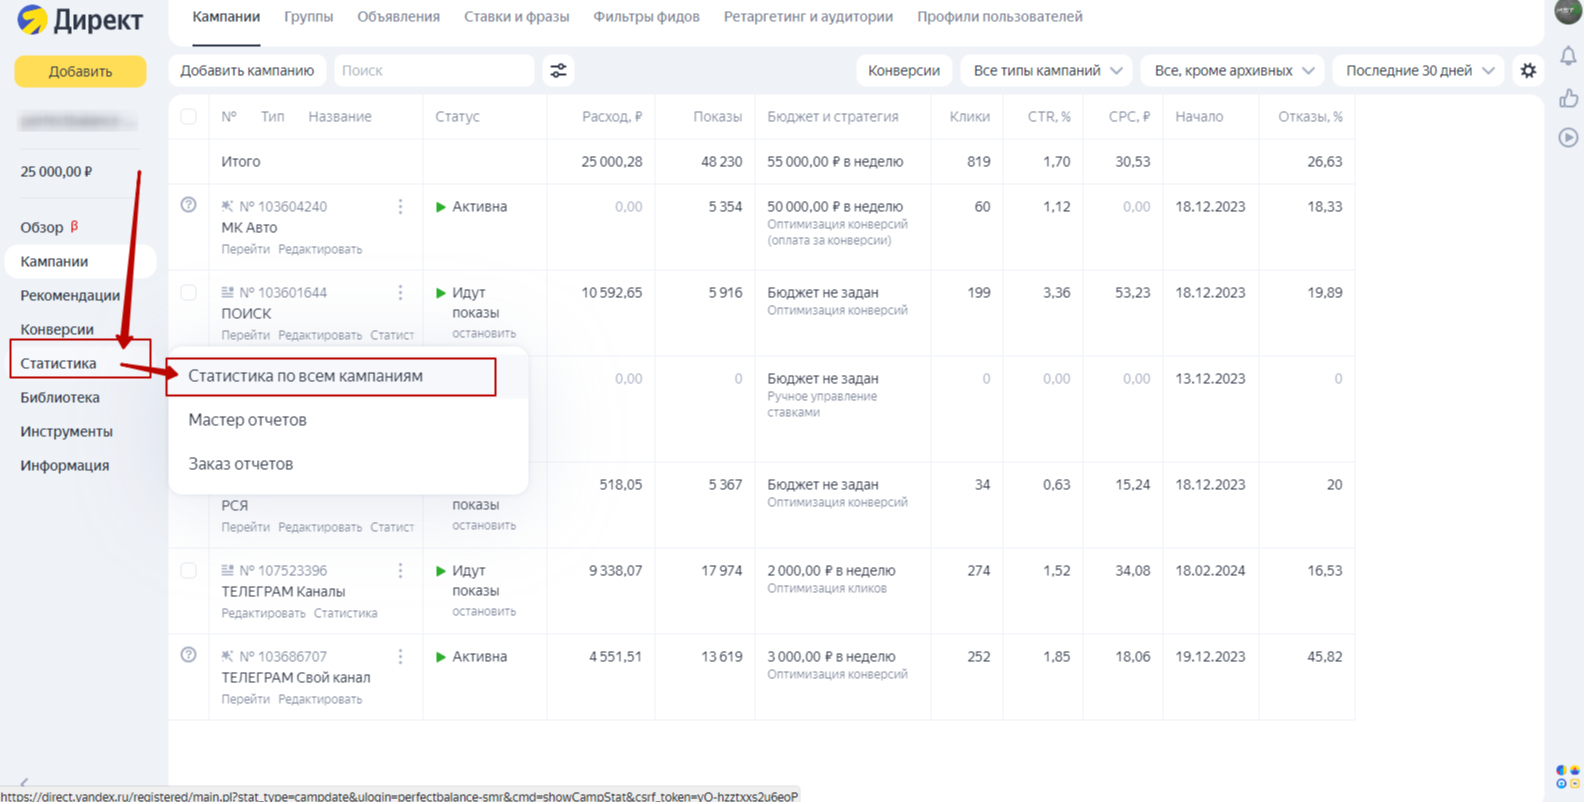This screenshot has width=1585, height=804.
Task: Select the Кампании tab
Action: point(226,17)
